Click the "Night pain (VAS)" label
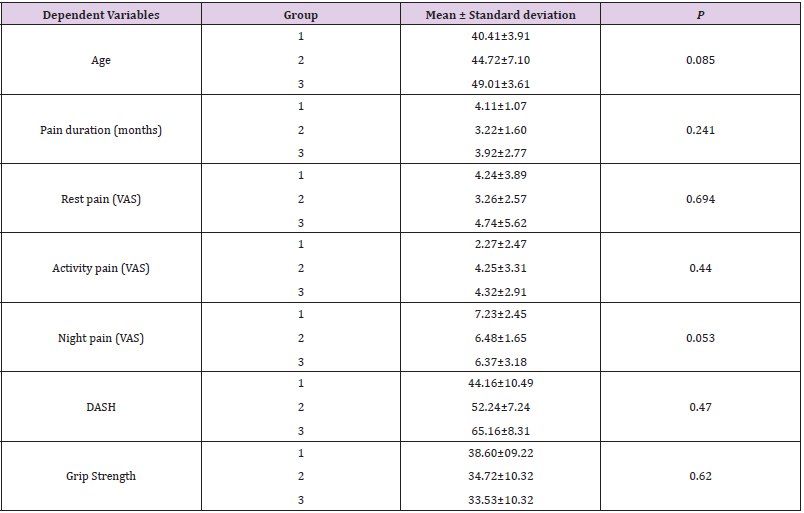 click(101, 338)
